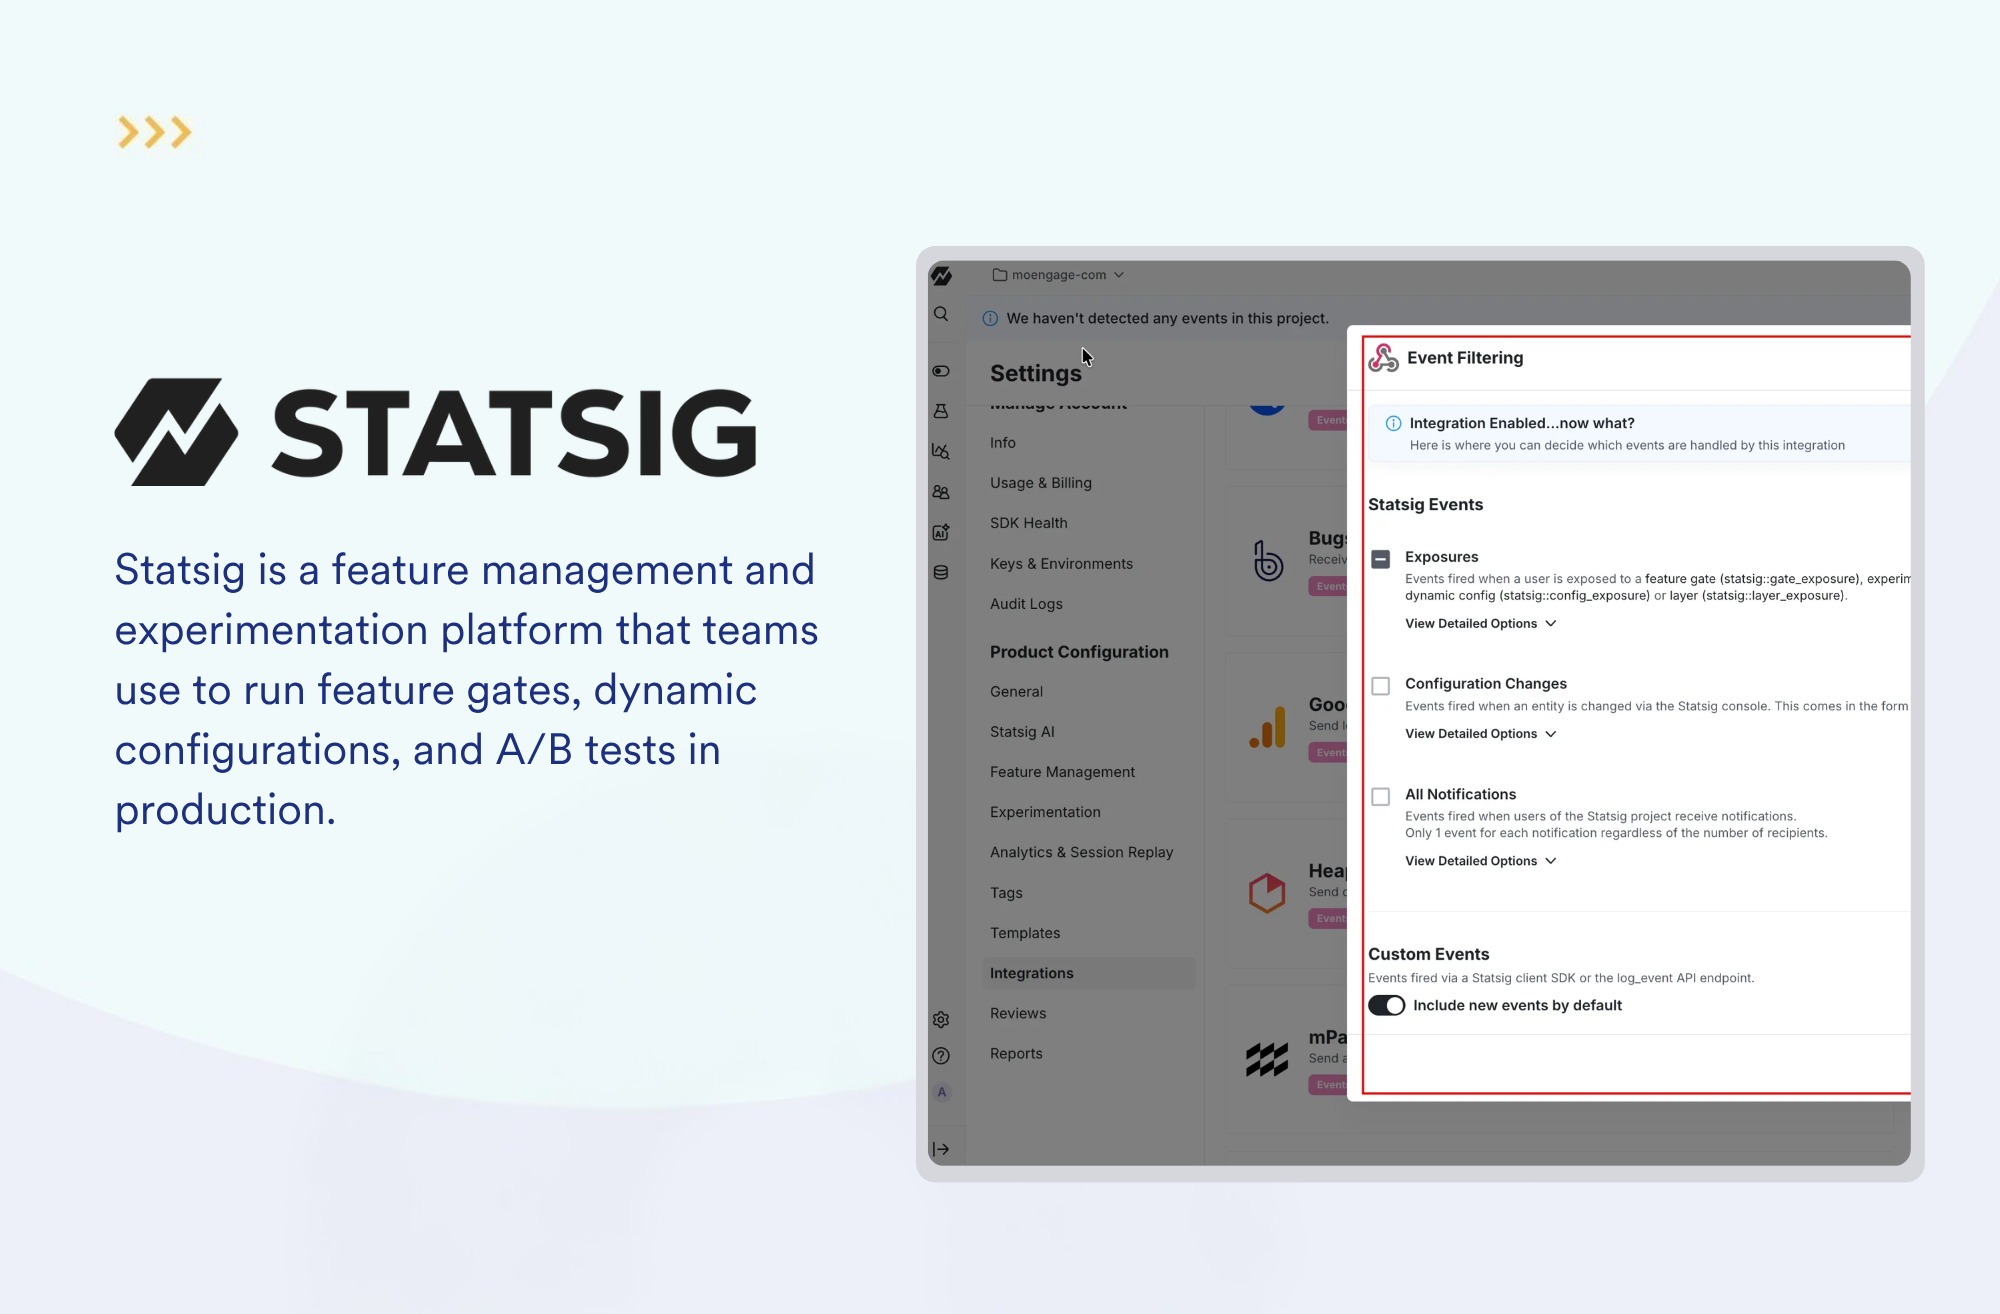
Task: Click the Heap integration logo
Action: [1267, 892]
